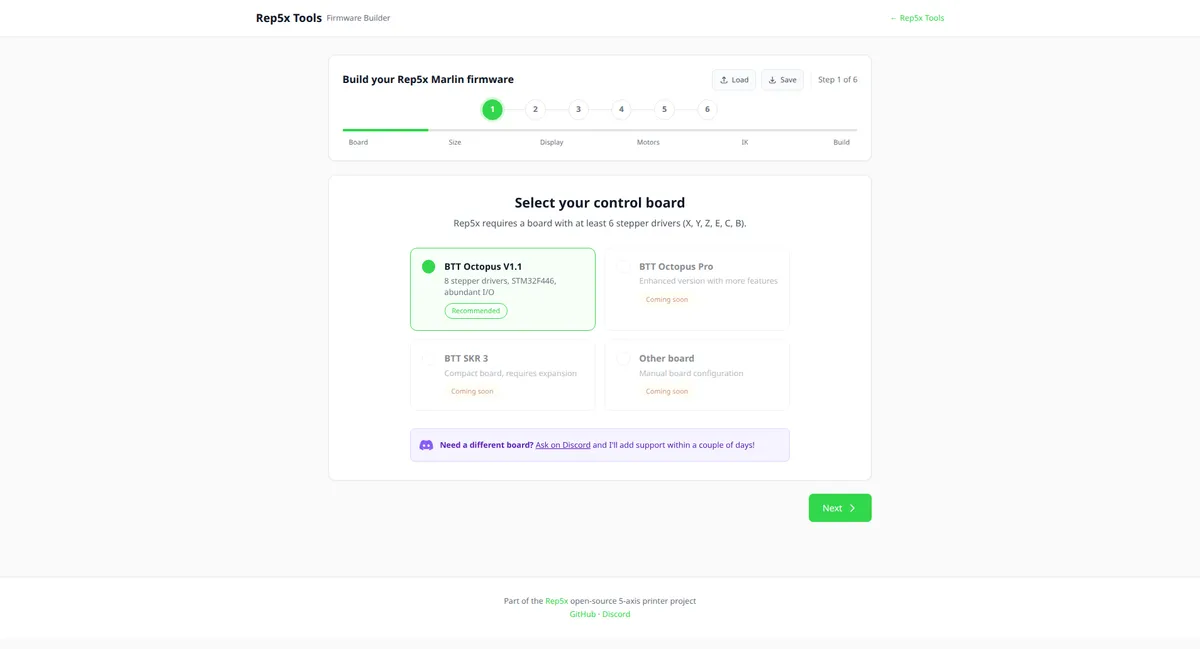Image resolution: width=1200 pixels, height=649 pixels.
Task: Click the upload icon on Load button
Action: pyautogui.click(x=724, y=80)
